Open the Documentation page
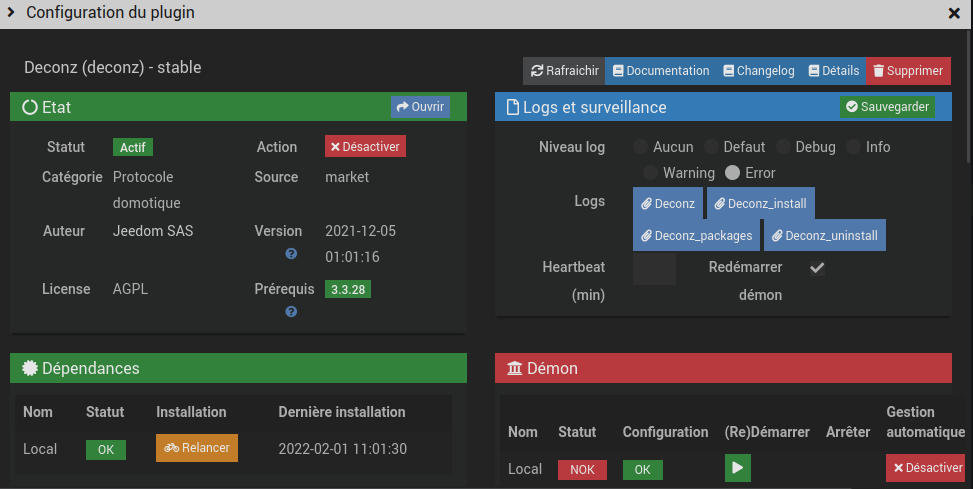This screenshot has height=489, width=973. [x=661, y=71]
